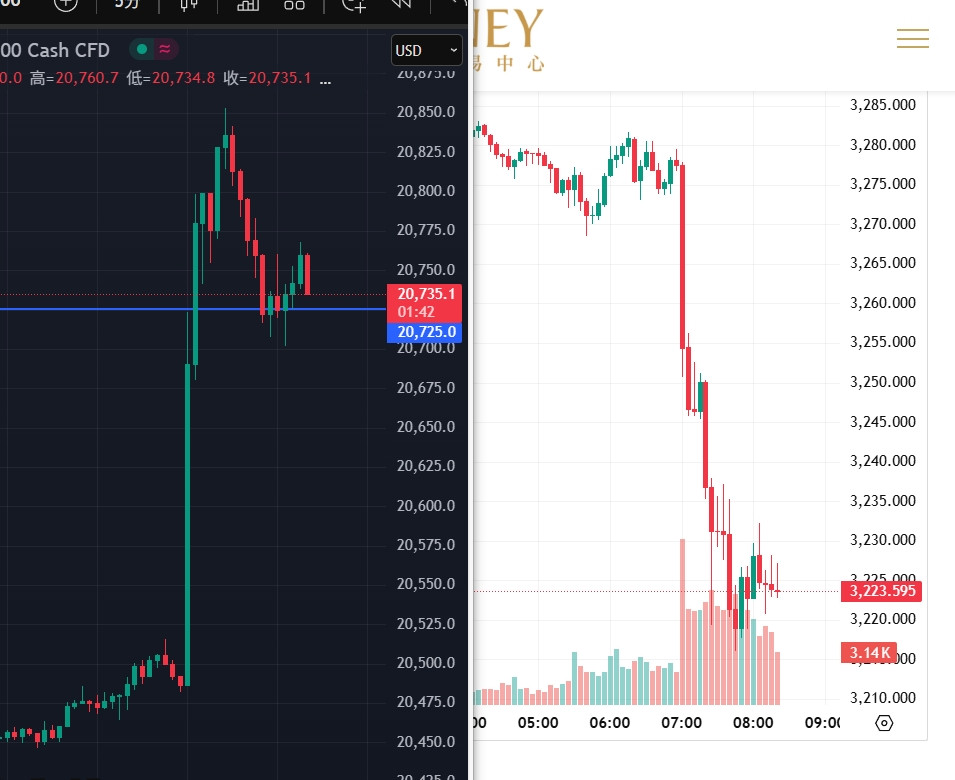Toggle the pink approximate data indicator
This screenshot has height=780, width=955.
click(164, 49)
